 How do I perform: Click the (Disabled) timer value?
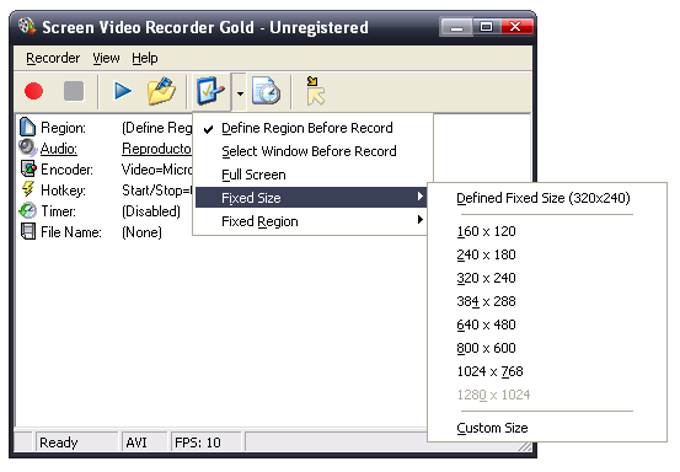[151, 211]
